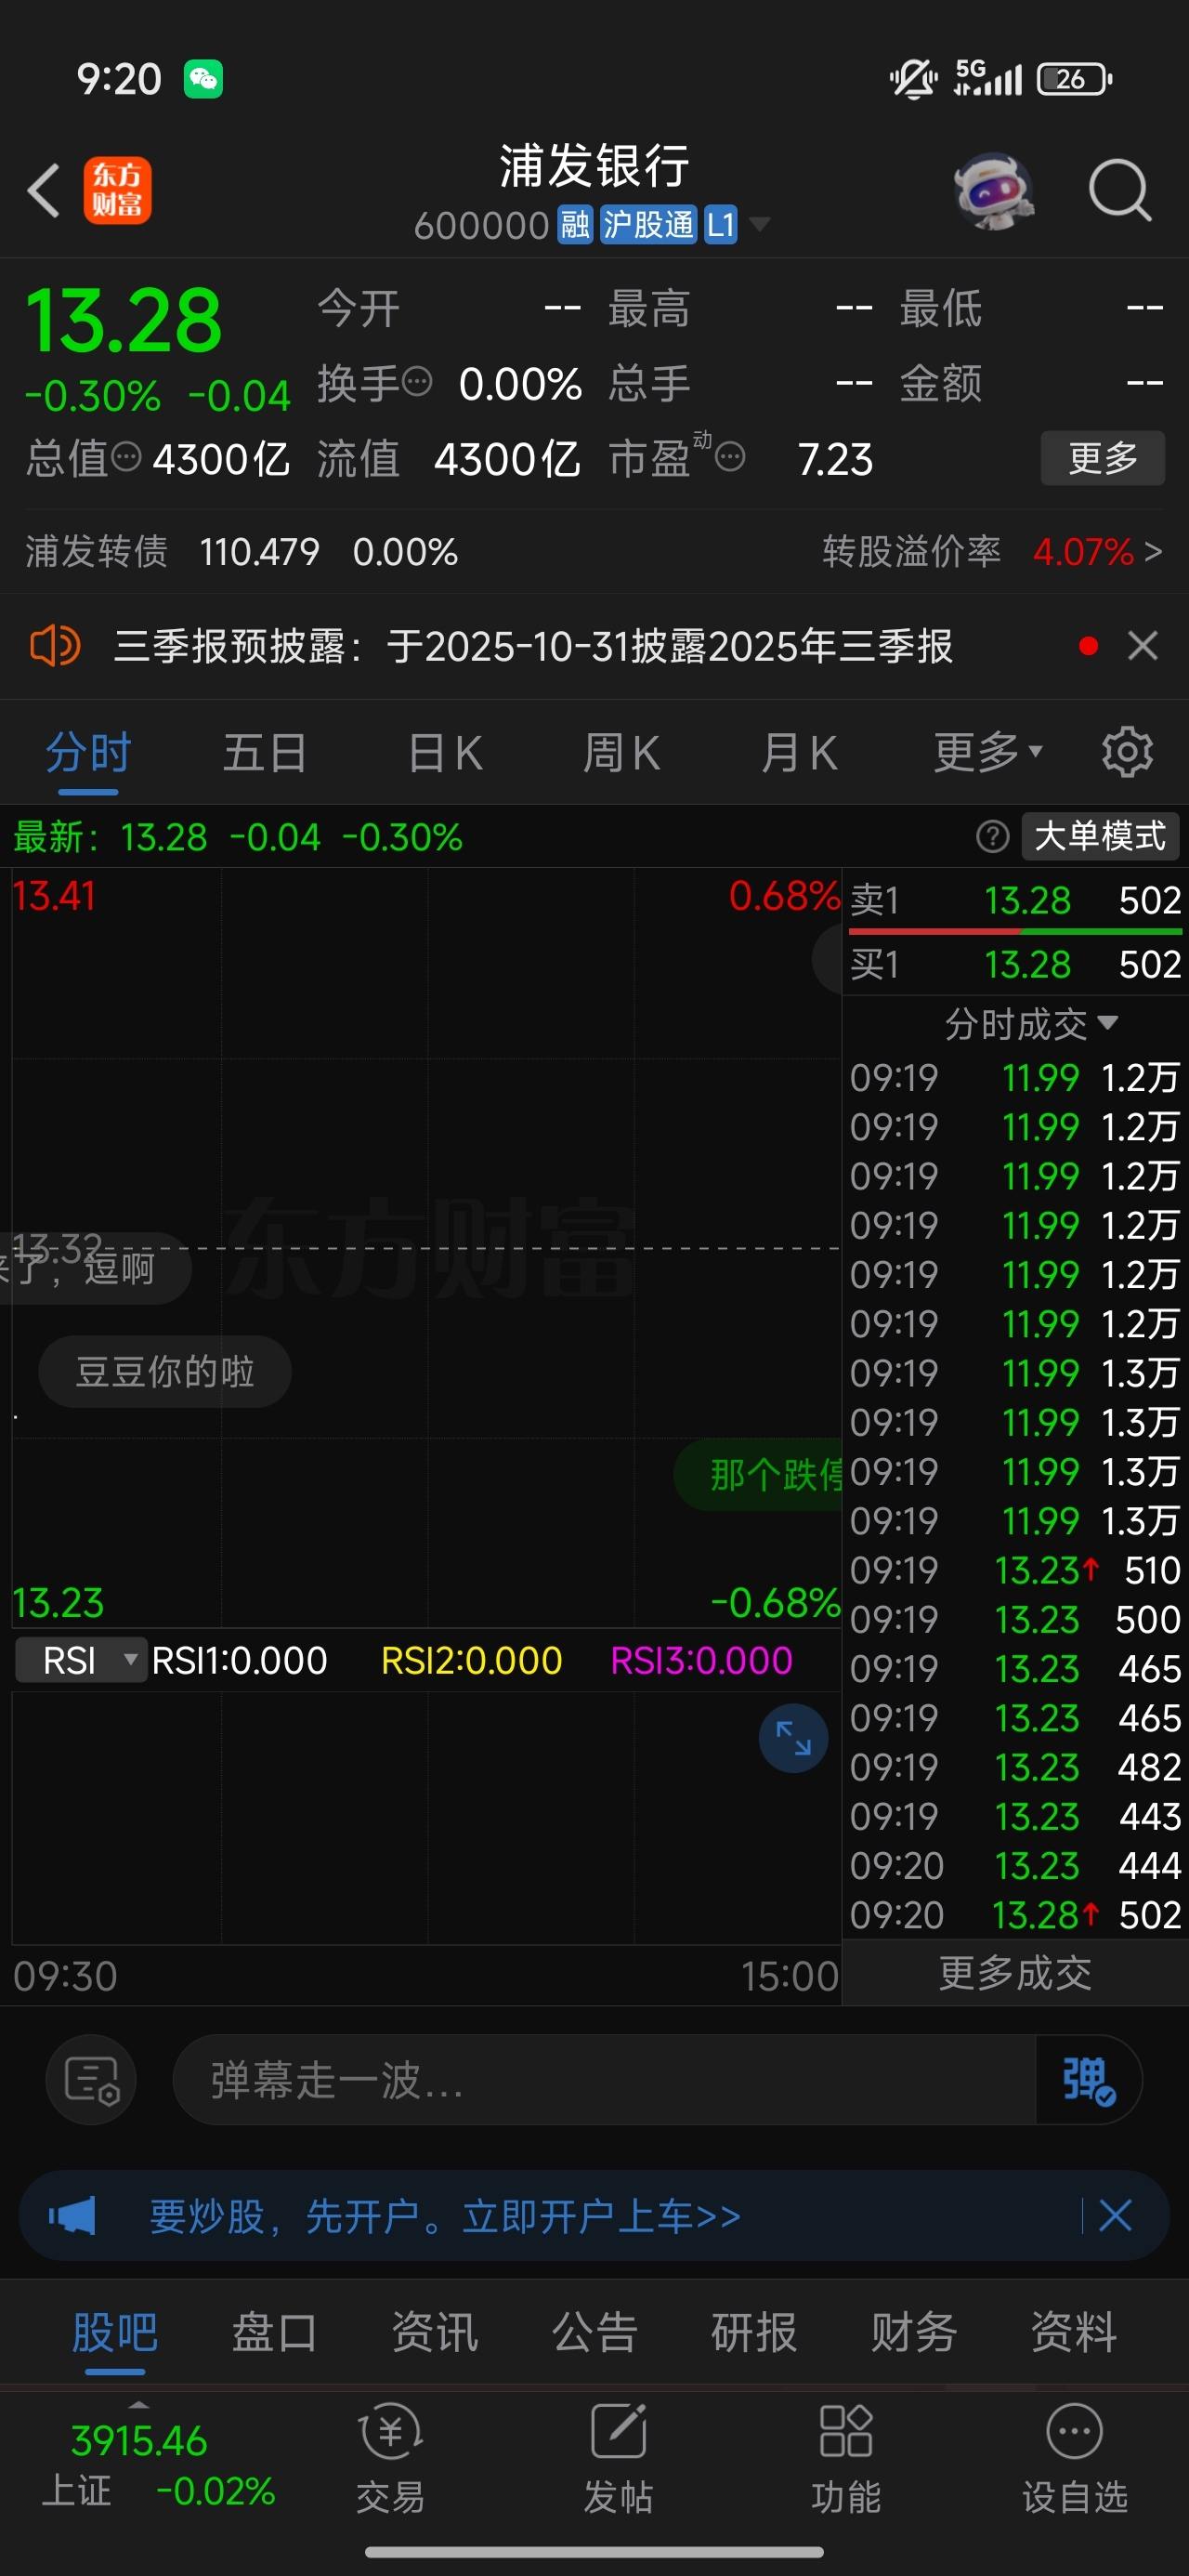Tap the WeChat notification icon in status bar
The image size is (1189, 2576).
pyautogui.click(x=203, y=78)
